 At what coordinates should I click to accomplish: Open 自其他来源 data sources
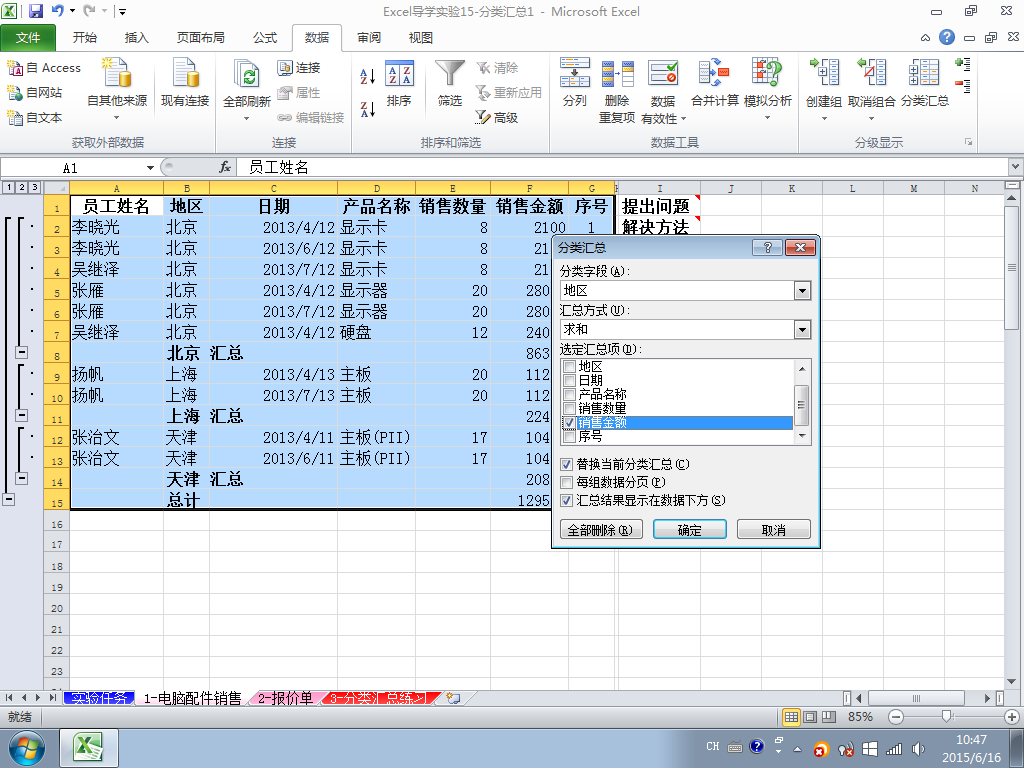[x=117, y=89]
